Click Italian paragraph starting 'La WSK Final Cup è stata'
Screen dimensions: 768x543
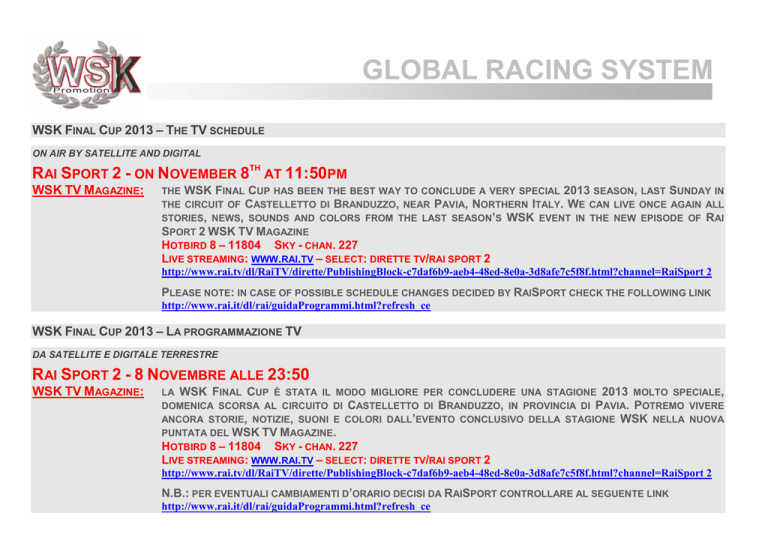pyautogui.click(x=443, y=412)
